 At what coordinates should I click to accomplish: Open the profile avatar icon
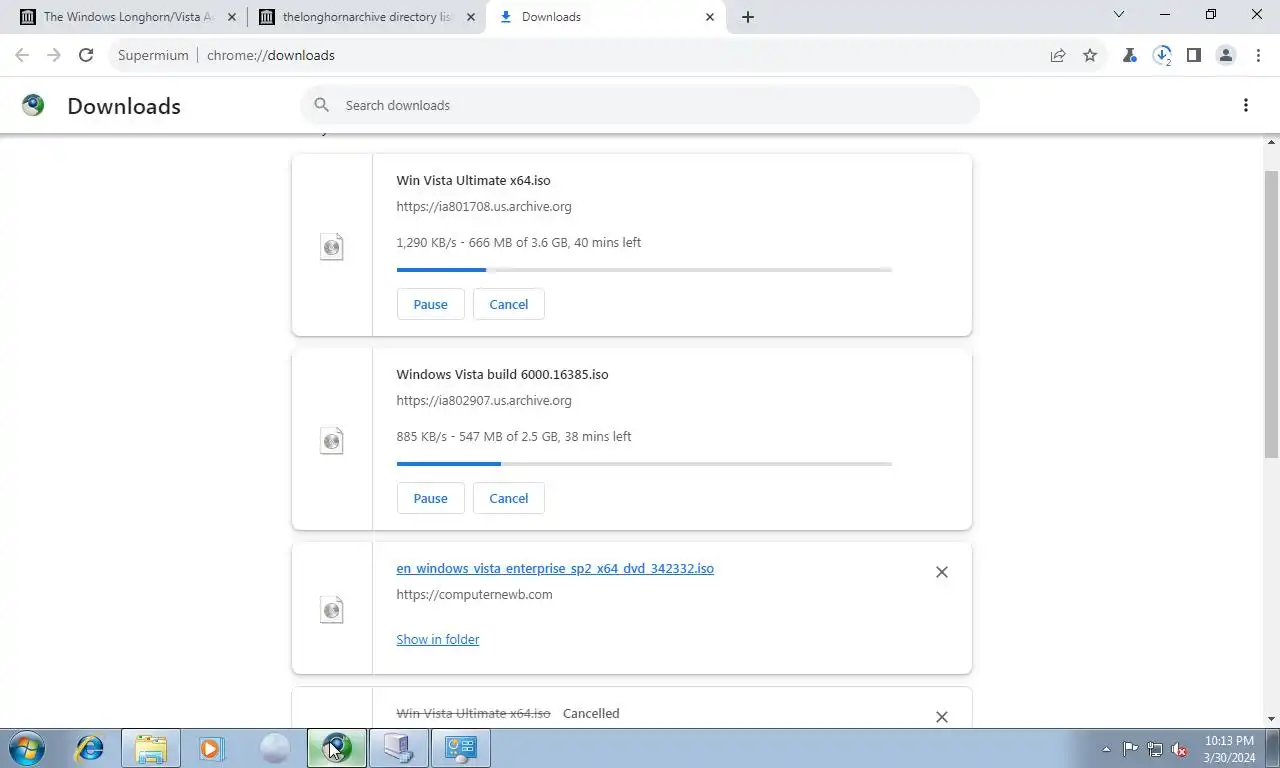pos(1226,55)
